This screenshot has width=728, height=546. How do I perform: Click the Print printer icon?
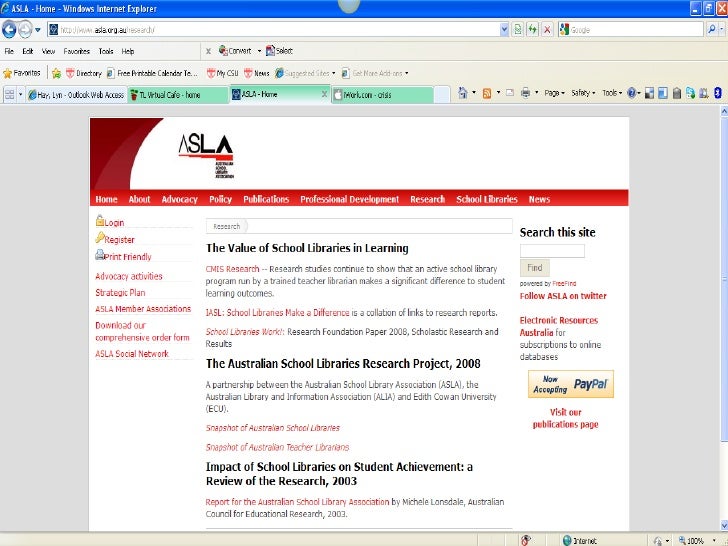525,93
